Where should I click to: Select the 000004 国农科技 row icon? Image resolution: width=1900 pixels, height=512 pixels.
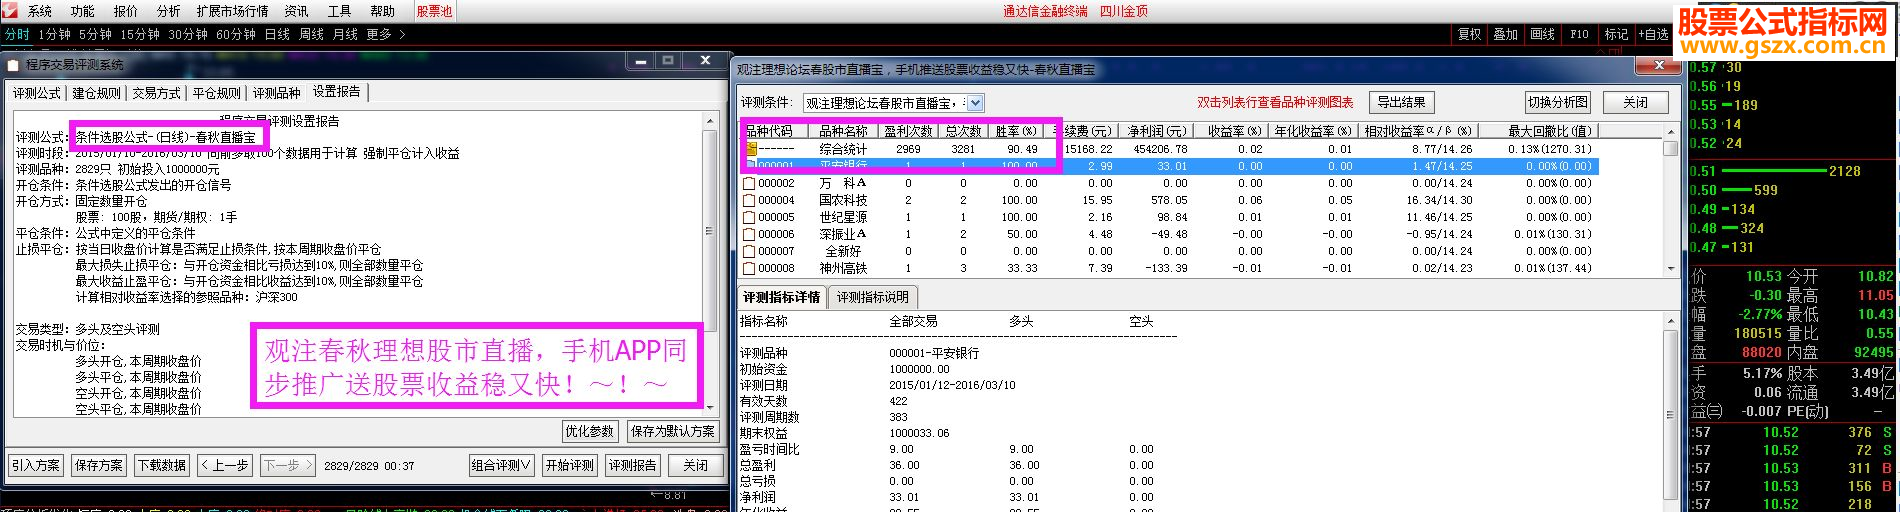749,200
